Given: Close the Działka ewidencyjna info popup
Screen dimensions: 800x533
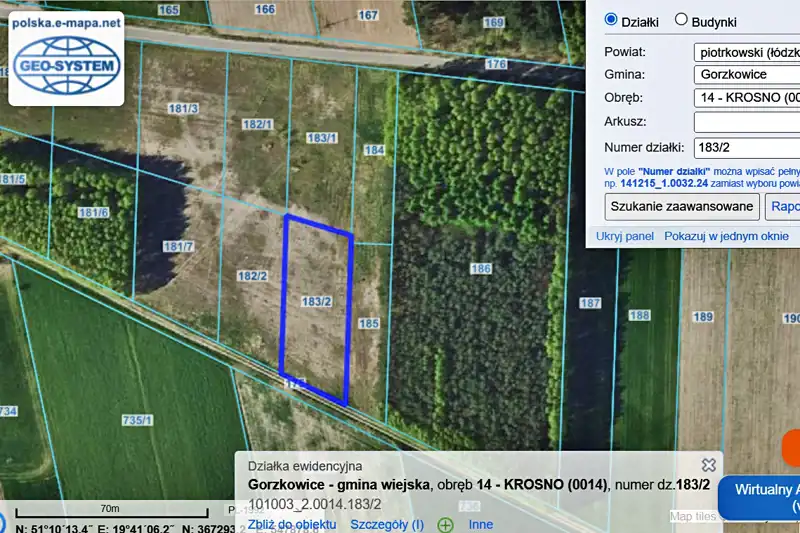Looking at the screenshot, I should pos(709,465).
